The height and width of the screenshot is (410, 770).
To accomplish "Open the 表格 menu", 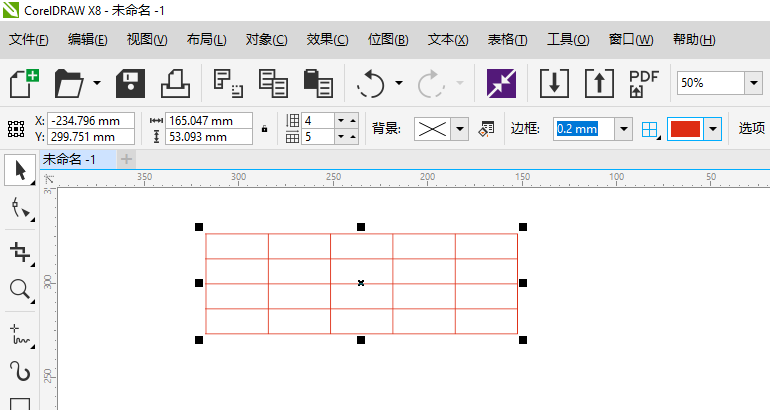I will [x=507, y=40].
